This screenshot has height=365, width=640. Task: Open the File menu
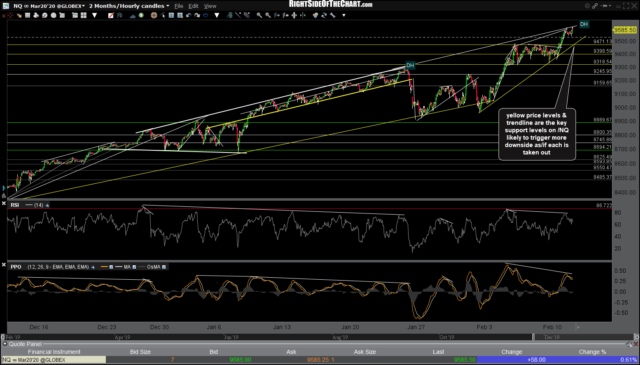pos(179,6)
